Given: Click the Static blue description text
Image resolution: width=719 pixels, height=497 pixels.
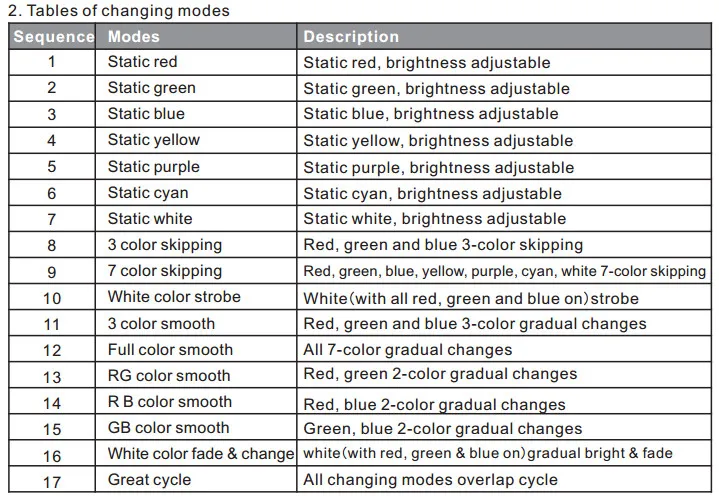Looking at the screenshot, I should (x=431, y=114).
